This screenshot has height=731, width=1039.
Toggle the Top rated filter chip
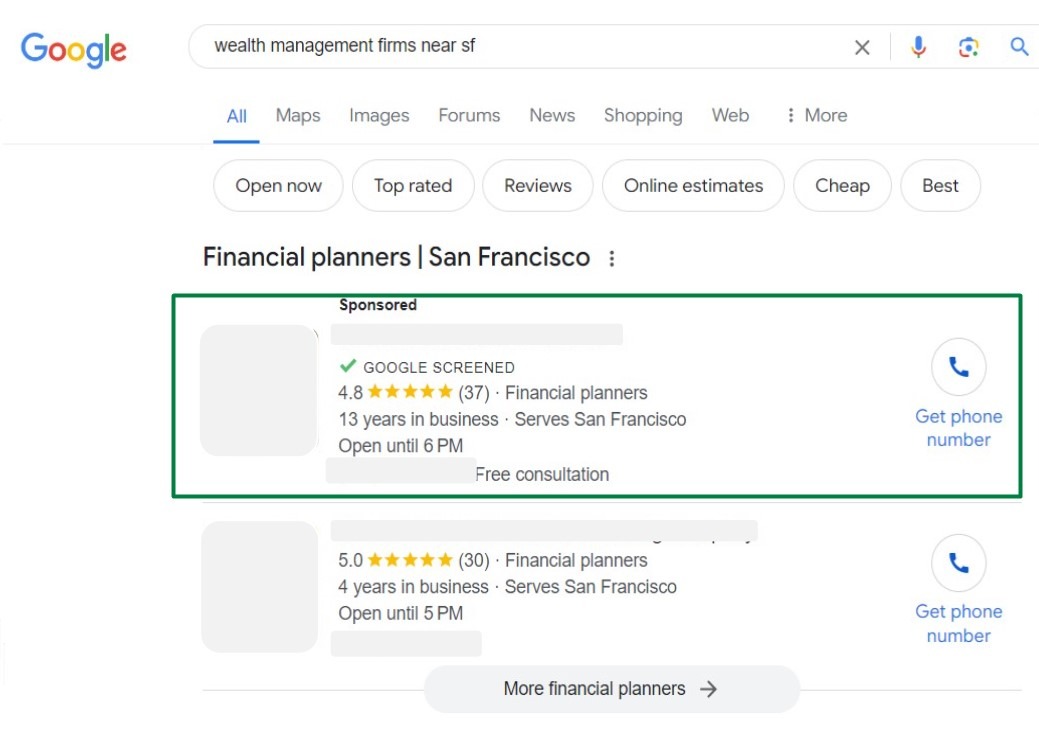pos(412,186)
